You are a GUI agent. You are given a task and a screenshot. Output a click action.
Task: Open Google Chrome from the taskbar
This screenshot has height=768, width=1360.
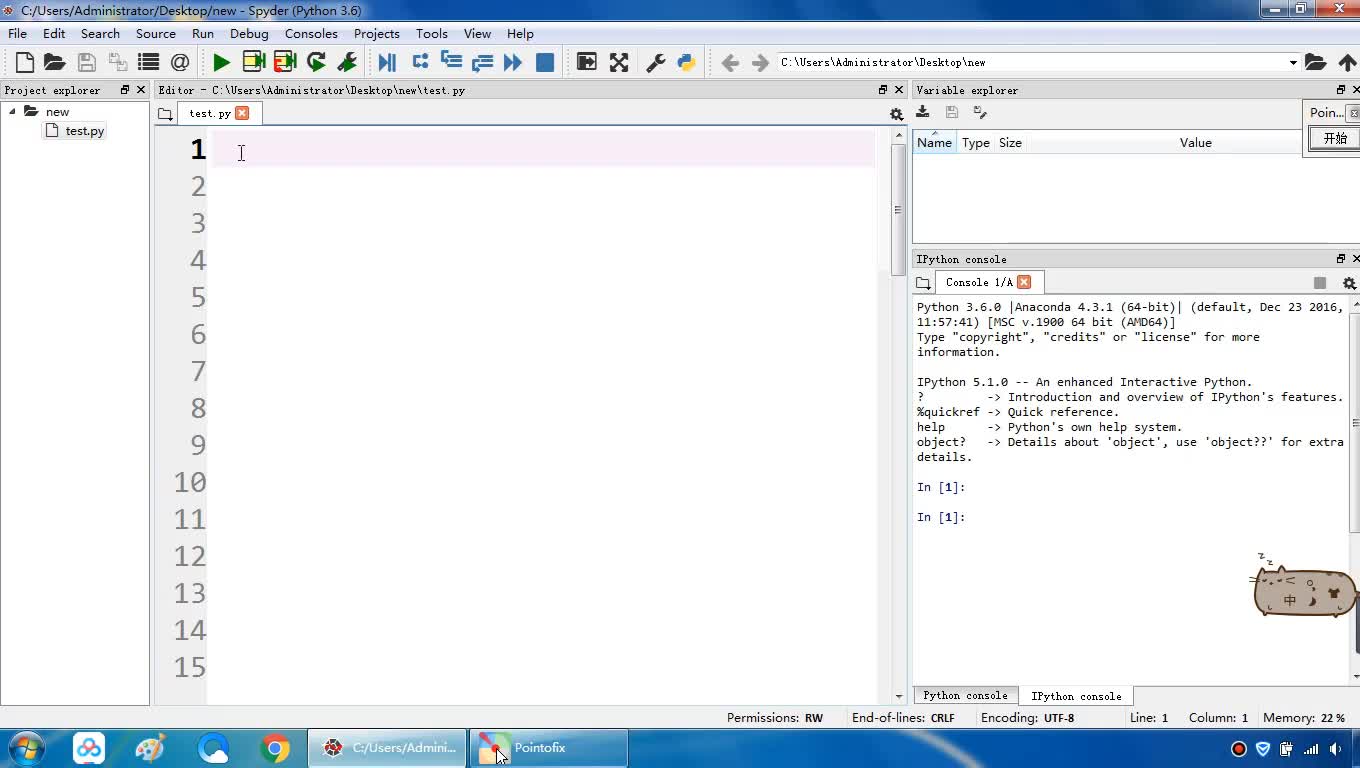tap(275, 748)
